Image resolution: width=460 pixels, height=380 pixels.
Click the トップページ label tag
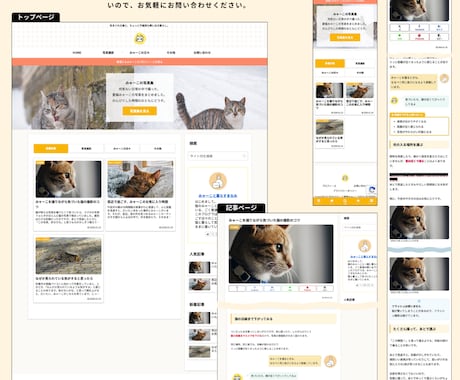coord(36,17)
